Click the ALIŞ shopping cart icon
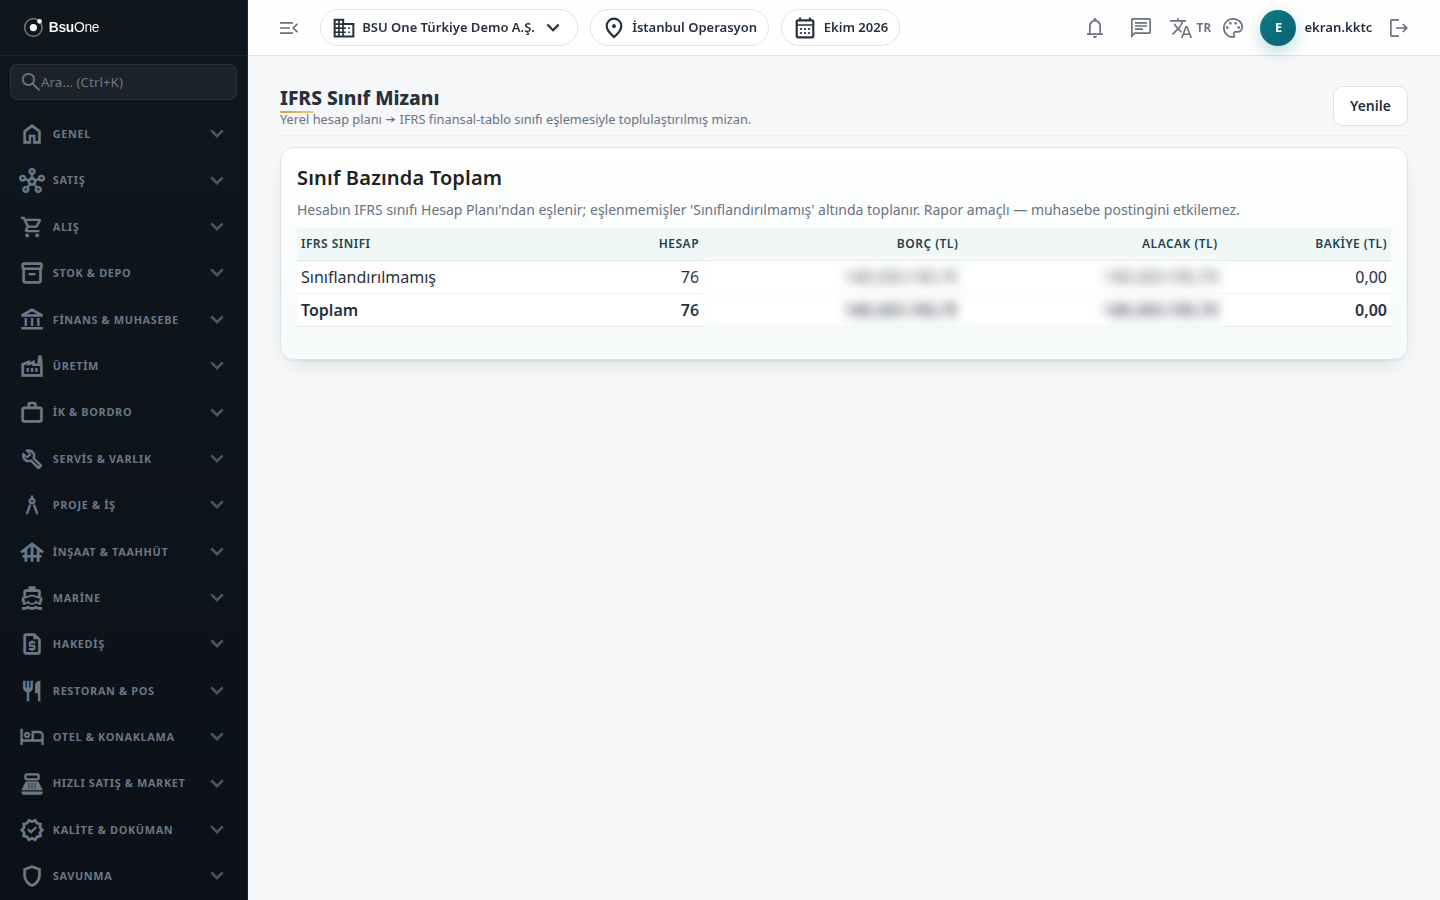The width and height of the screenshot is (1440, 900). coord(32,227)
